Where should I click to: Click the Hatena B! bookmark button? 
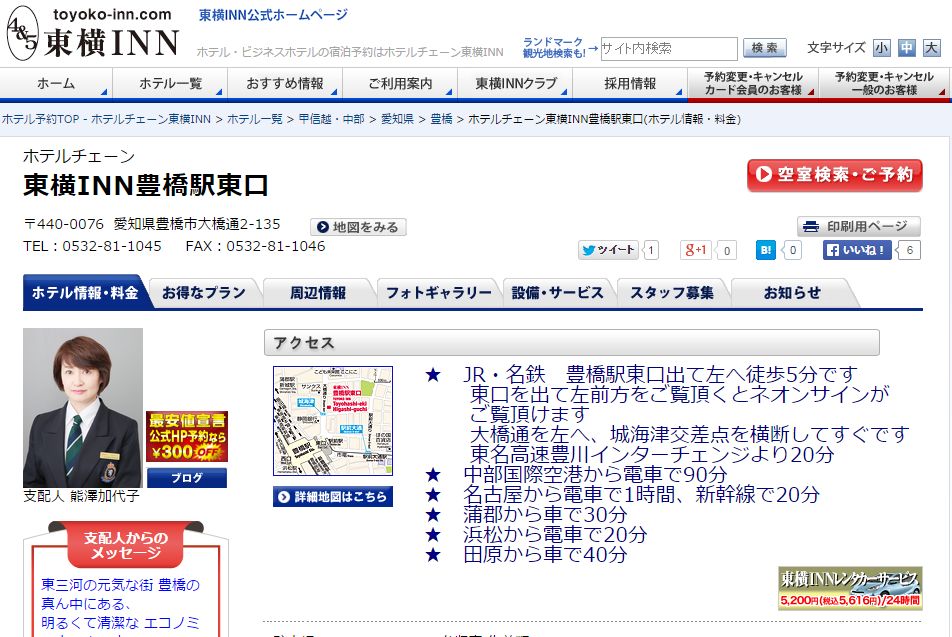(x=766, y=250)
